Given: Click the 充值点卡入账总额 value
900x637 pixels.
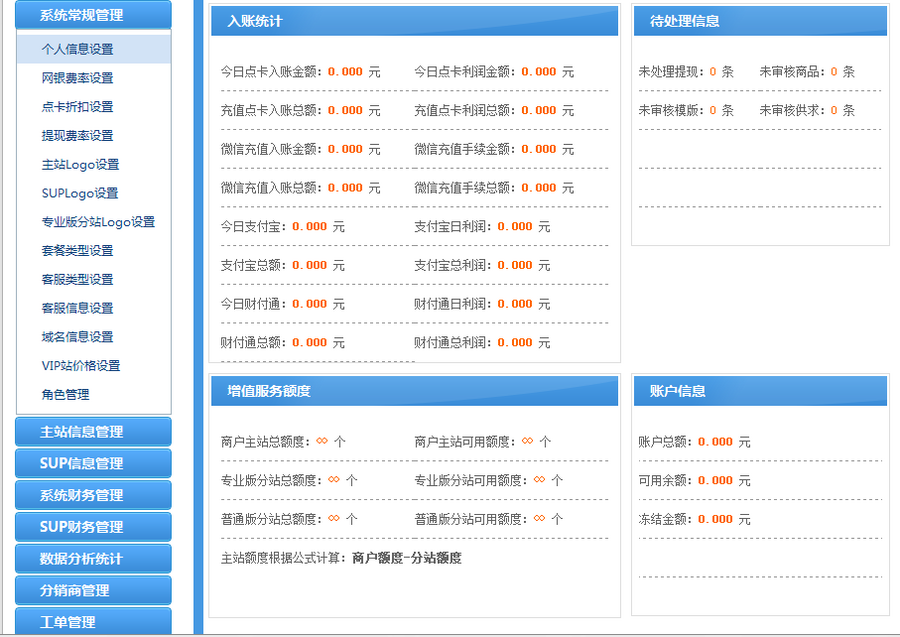Looking at the screenshot, I should tap(345, 110).
